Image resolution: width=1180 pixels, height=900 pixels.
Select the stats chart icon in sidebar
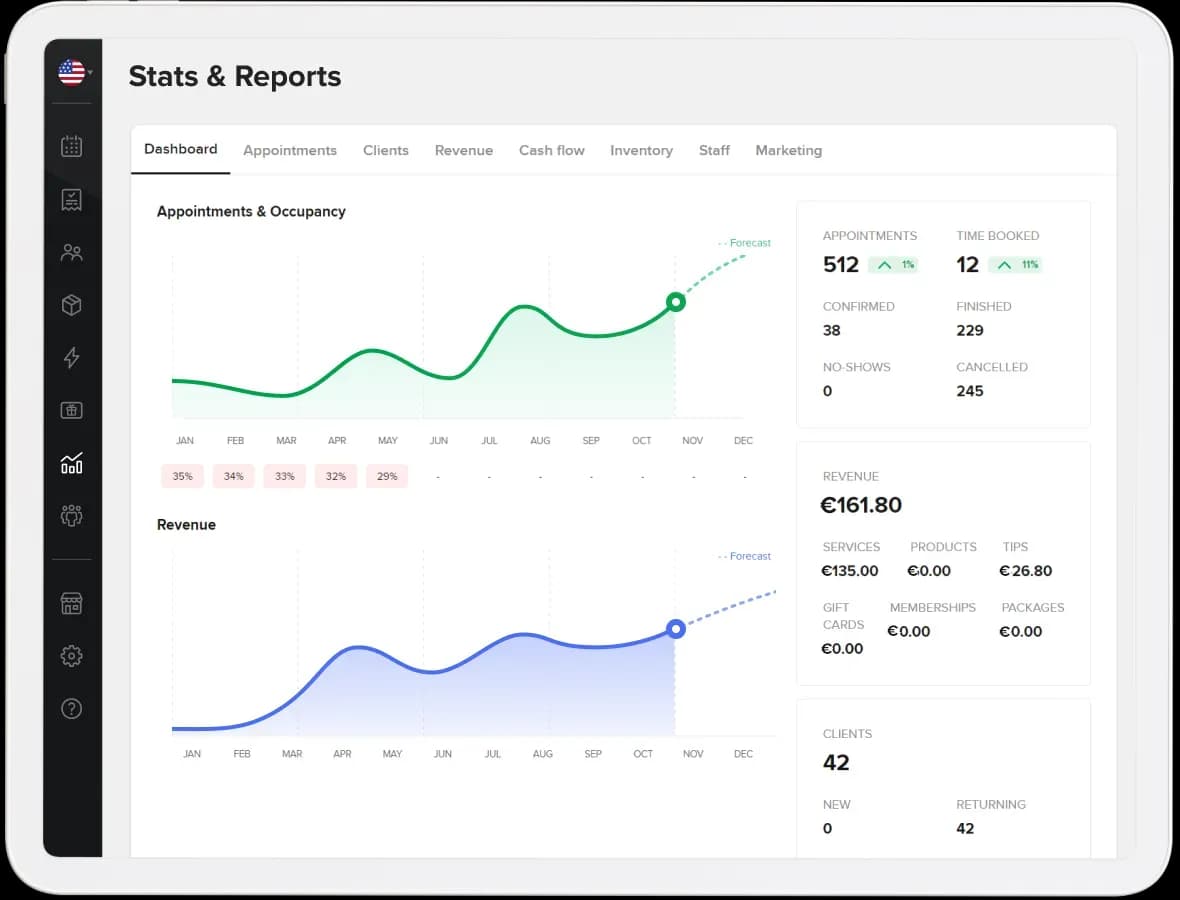click(x=71, y=463)
